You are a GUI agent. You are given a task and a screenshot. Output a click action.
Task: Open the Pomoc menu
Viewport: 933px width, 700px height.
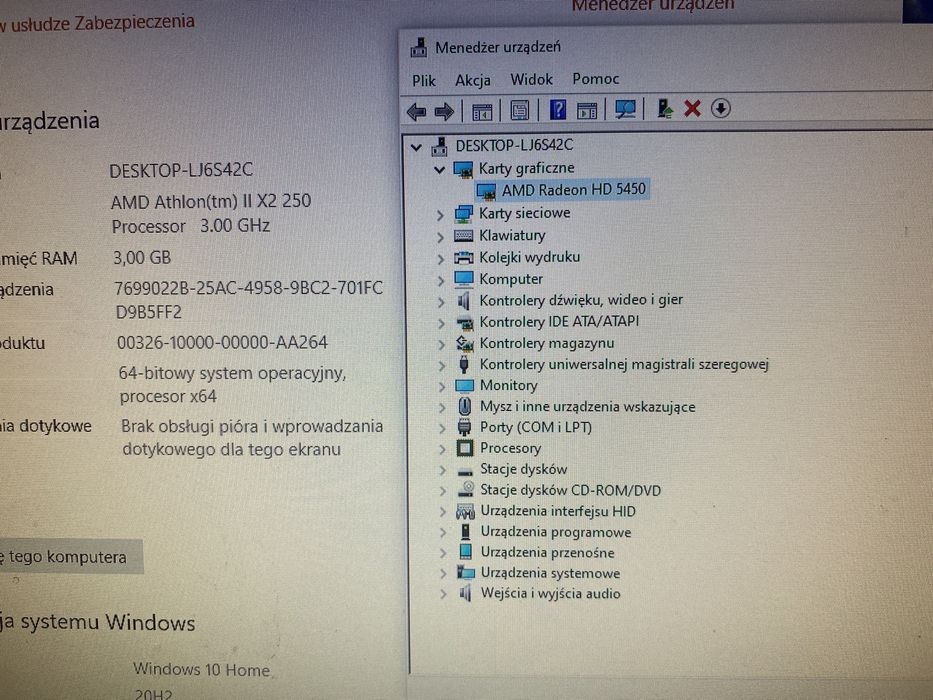[x=596, y=79]
